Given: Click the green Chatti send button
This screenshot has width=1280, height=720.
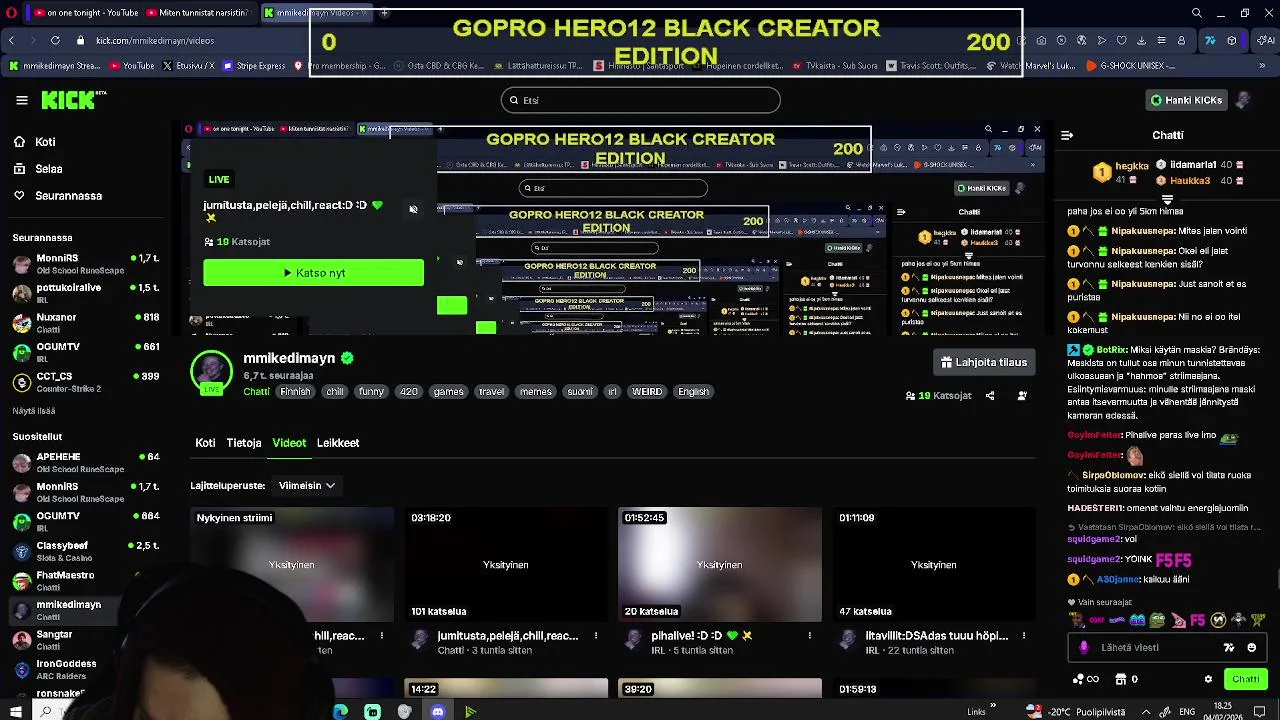Looking at the screenshot, I should click(x=1245, y=679).
